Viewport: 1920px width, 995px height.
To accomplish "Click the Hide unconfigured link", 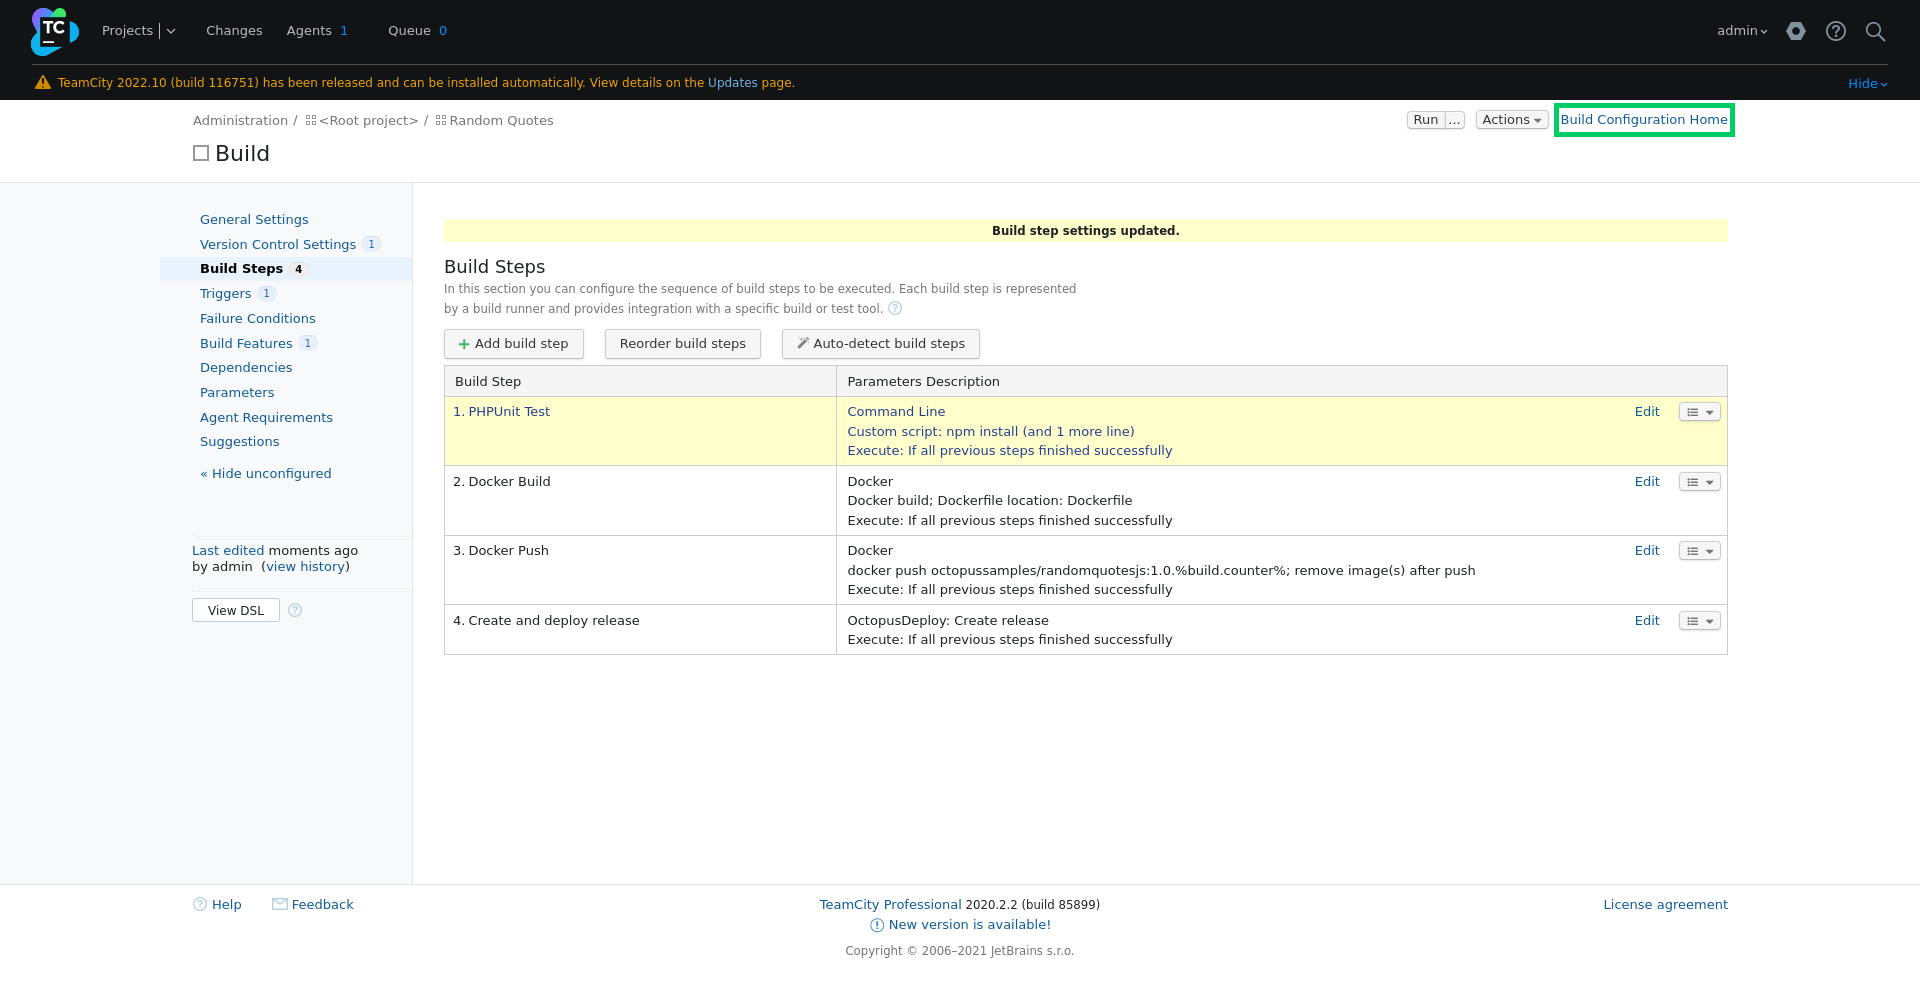I will 266,473.
